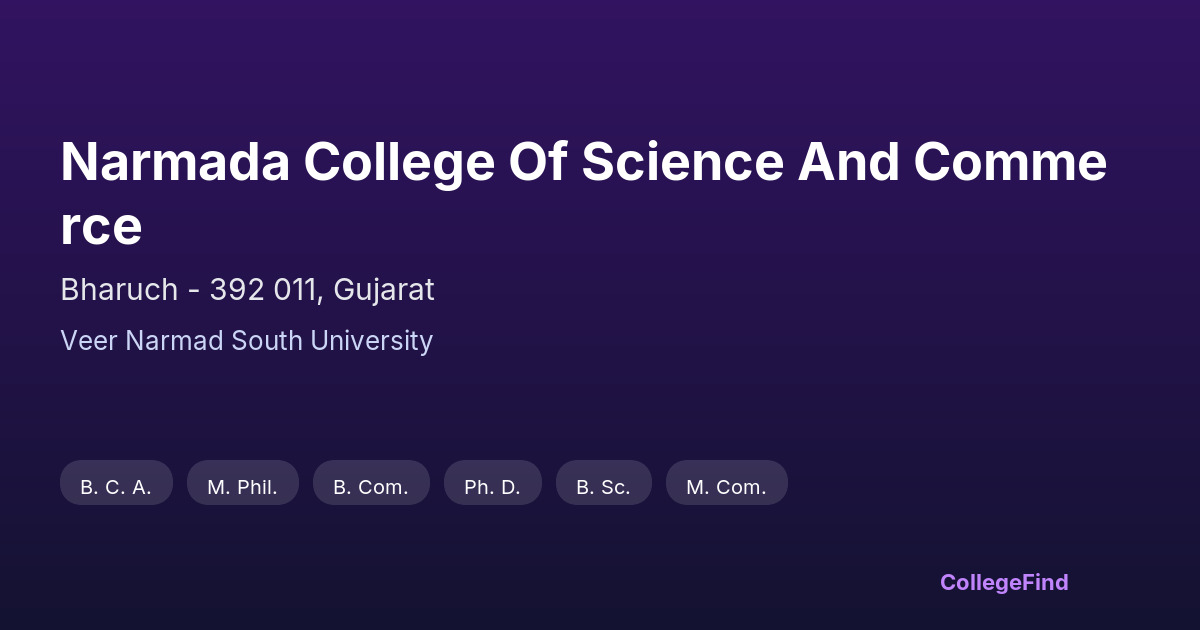
Task: Click the PIN code 392 011
Action: click(266, 290)
